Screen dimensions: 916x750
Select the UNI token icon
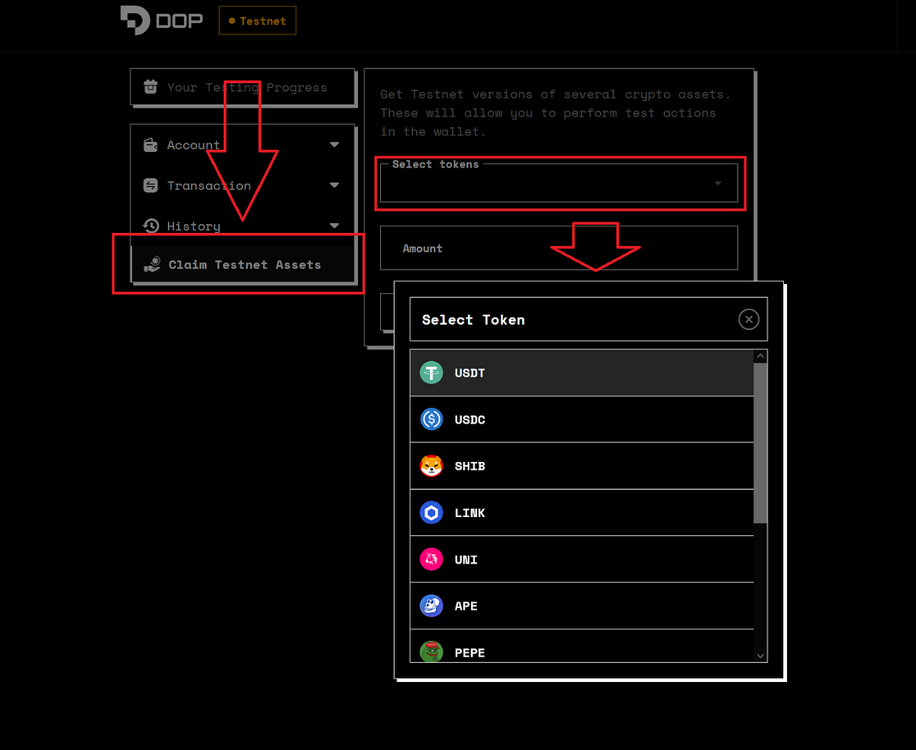(431, 560)
